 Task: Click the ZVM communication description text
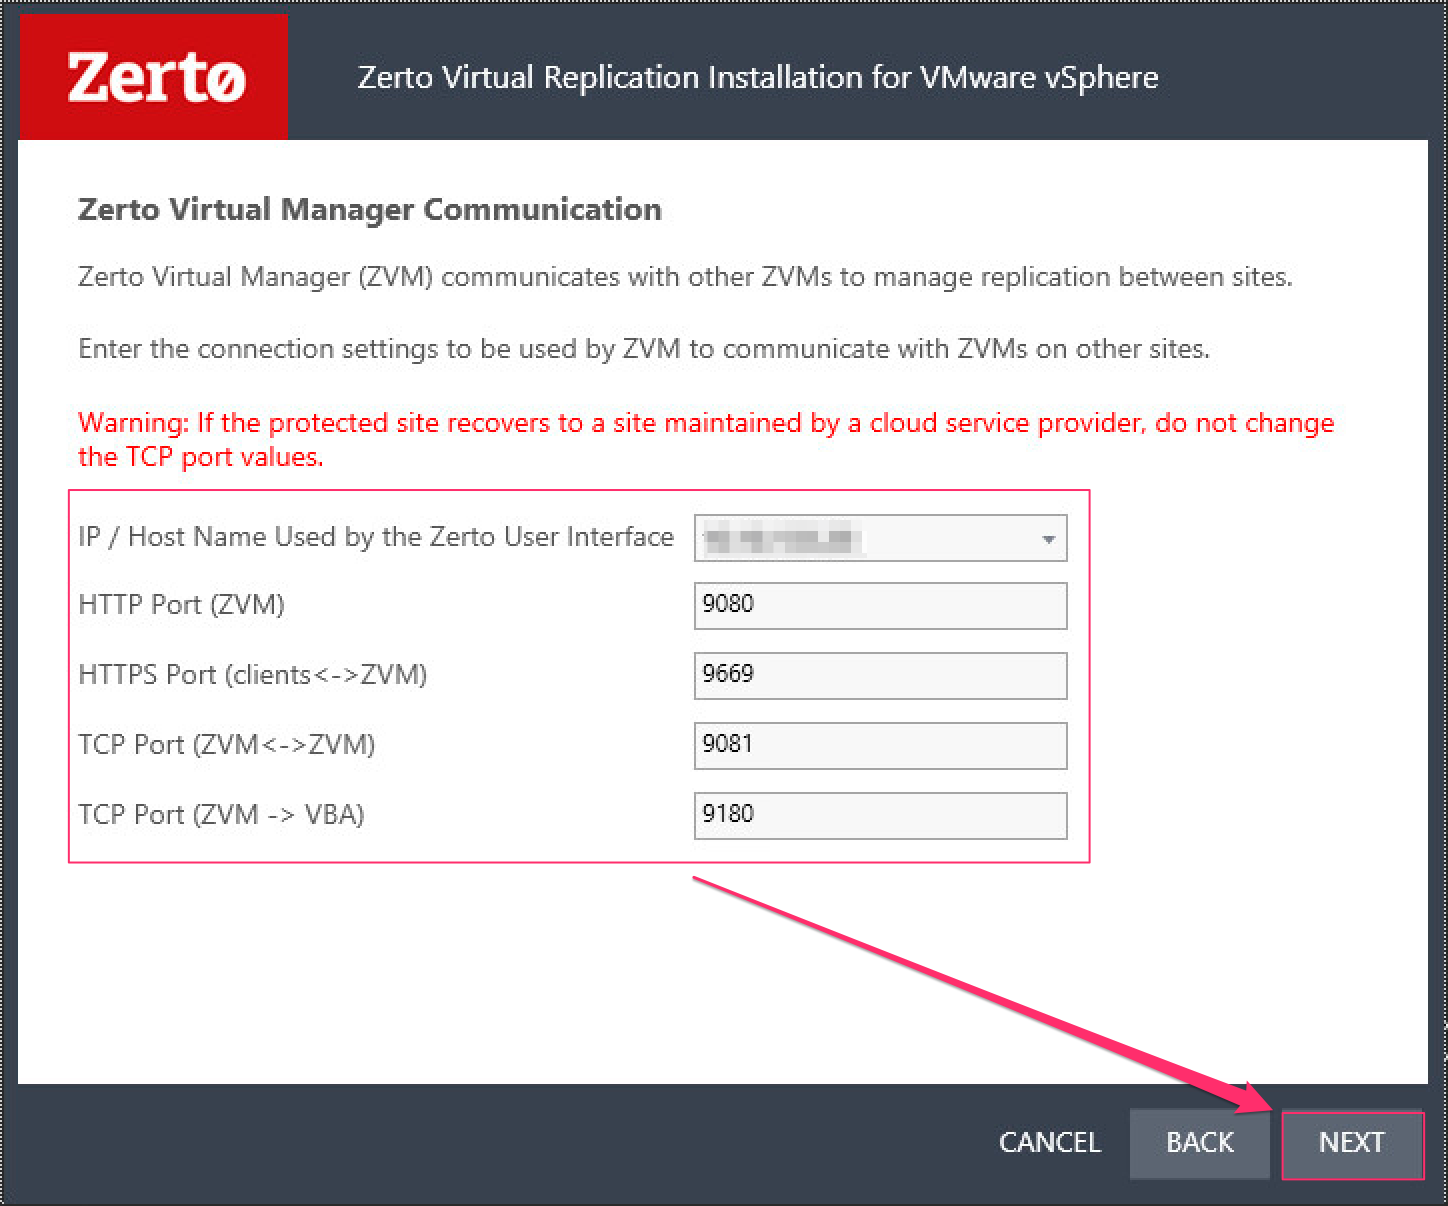click(685, 277)
